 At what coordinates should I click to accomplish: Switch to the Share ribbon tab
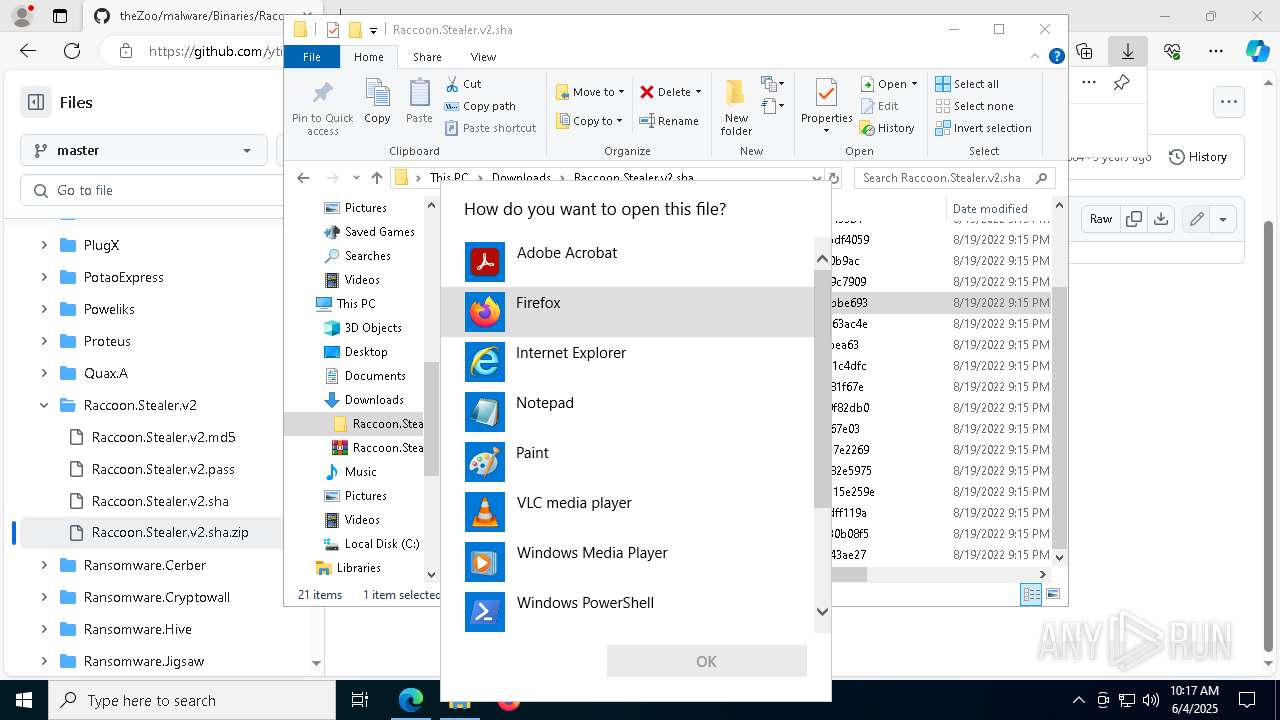coord(427,57)
